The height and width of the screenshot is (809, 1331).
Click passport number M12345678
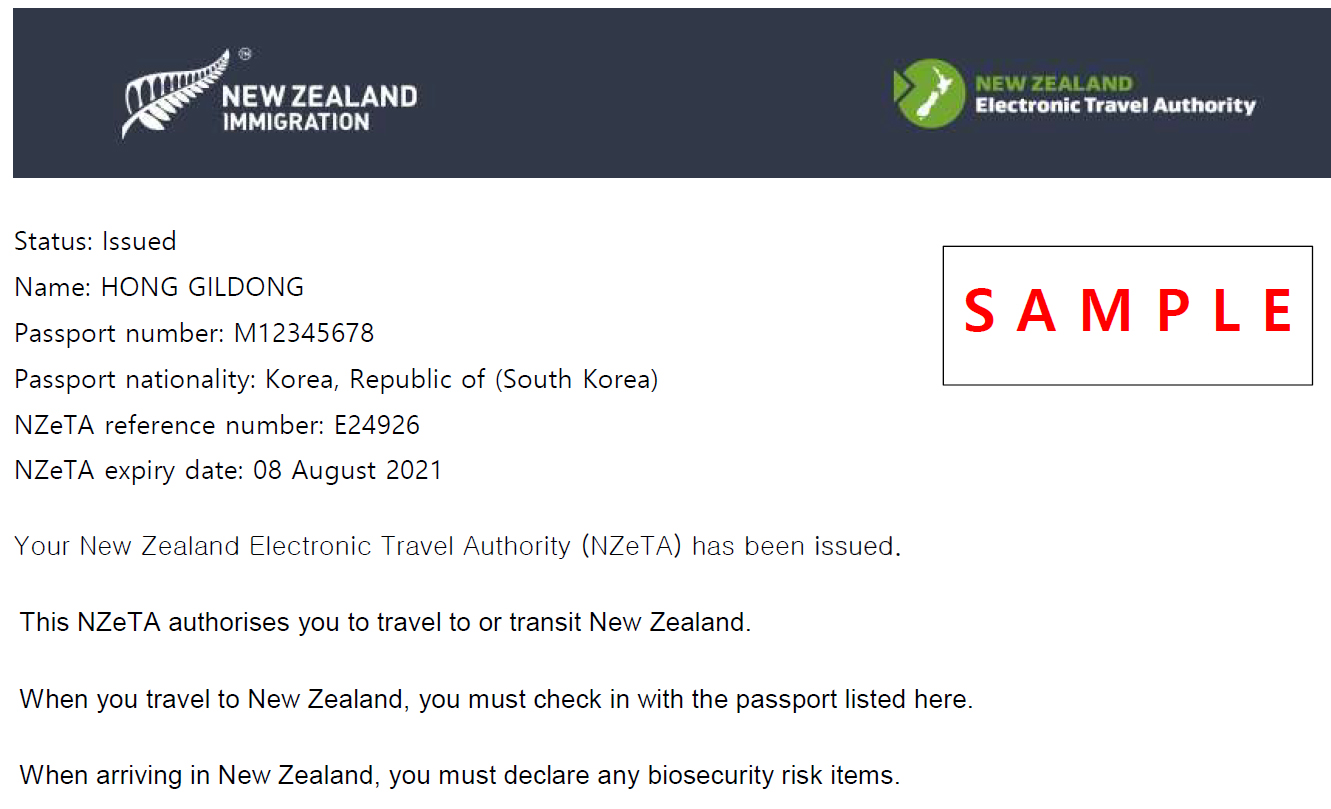pyautogui.click(x=304, y=333)
